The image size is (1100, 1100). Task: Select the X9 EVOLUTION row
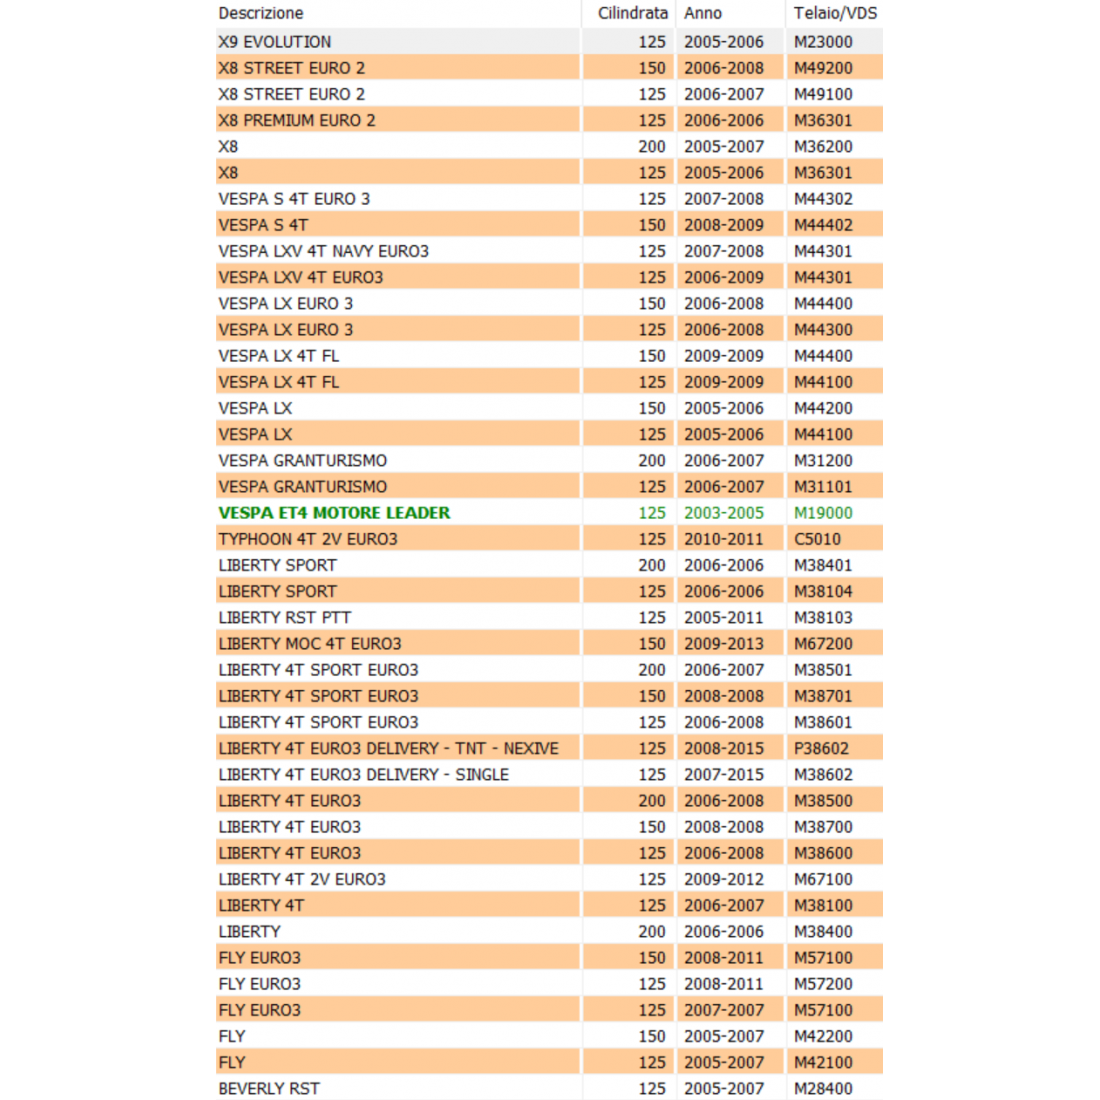tap(275, 42)
